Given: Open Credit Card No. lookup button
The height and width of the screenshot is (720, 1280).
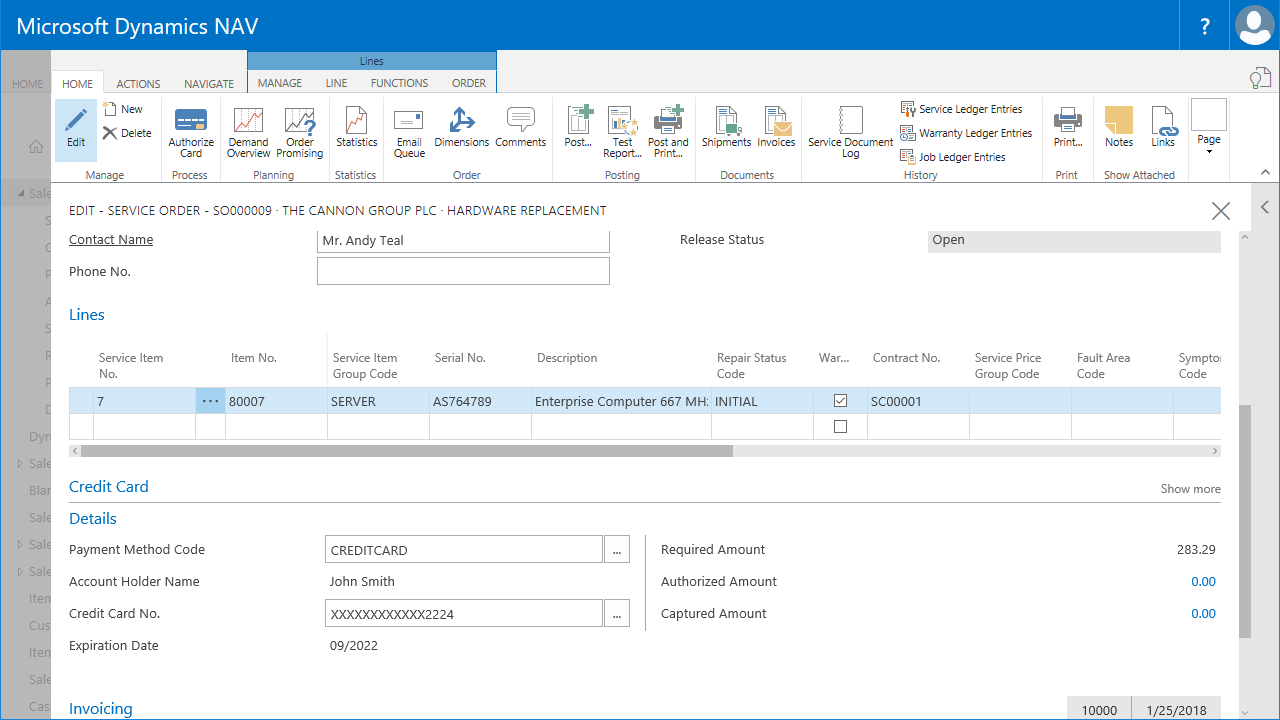Looking at the screenshot, I should pos(617,614).
